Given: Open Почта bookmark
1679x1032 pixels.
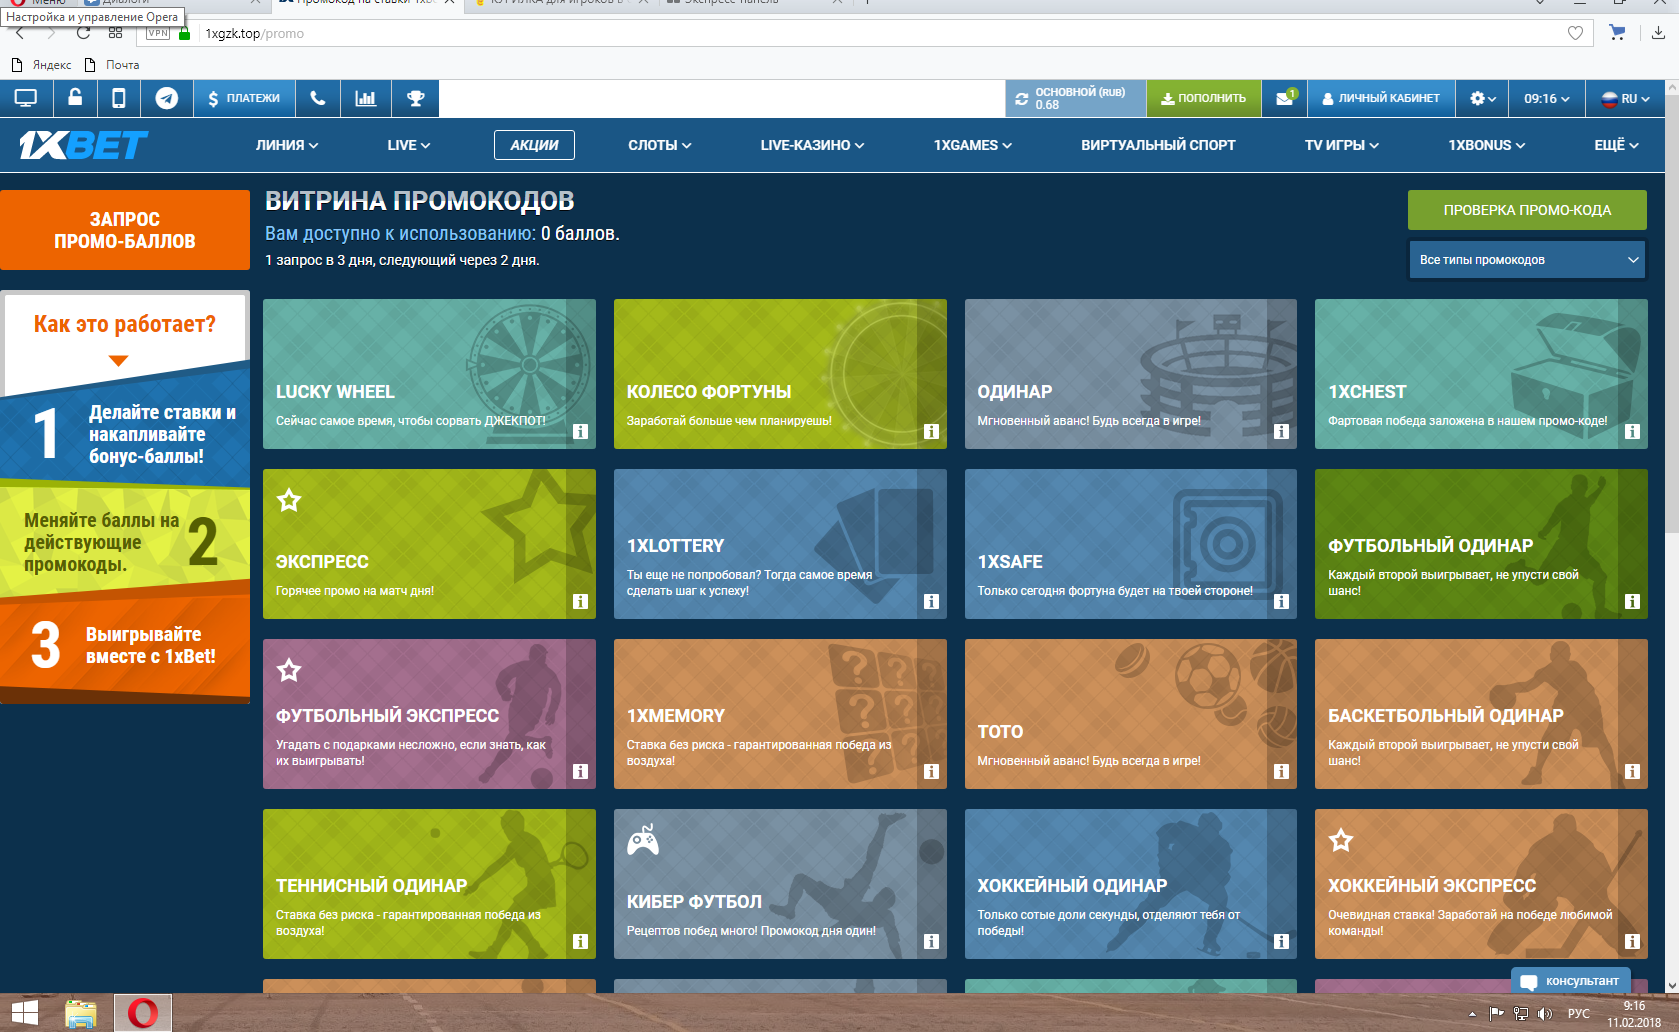Looking at the screenshot, I should coord(112,65).
